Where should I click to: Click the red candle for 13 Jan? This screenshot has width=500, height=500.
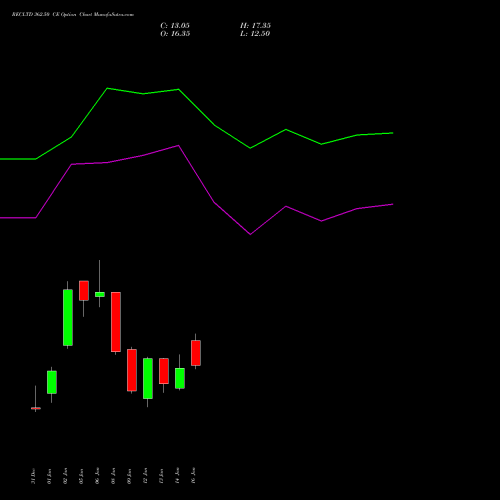pyautogui.click(x=164, y=371)
